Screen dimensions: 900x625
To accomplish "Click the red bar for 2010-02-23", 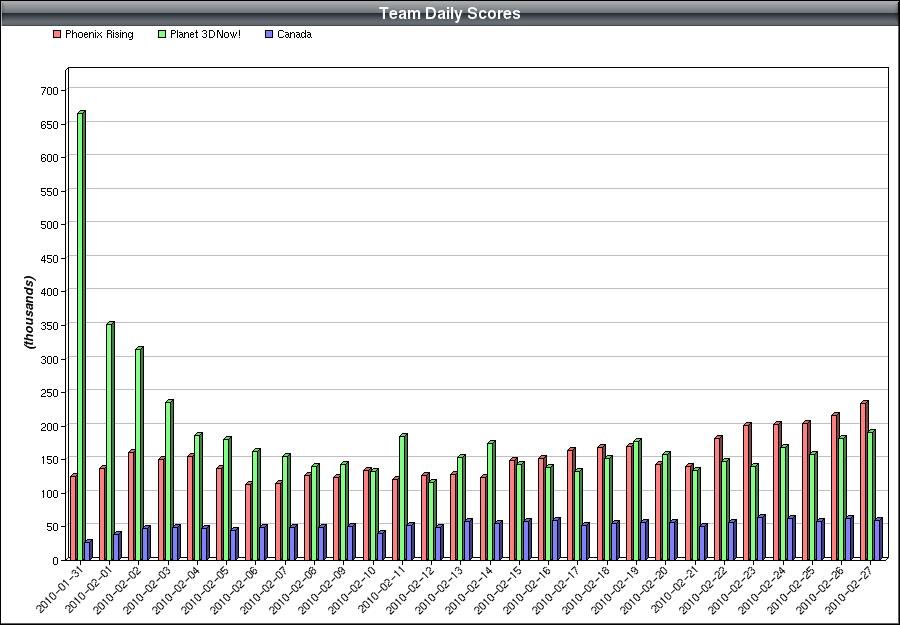I will (747, 492).
